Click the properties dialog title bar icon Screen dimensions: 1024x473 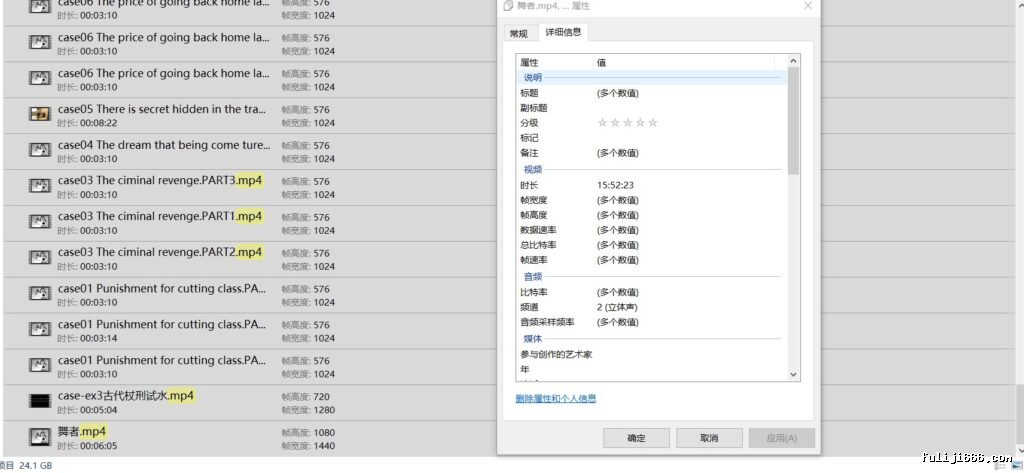tap(508, 6)
